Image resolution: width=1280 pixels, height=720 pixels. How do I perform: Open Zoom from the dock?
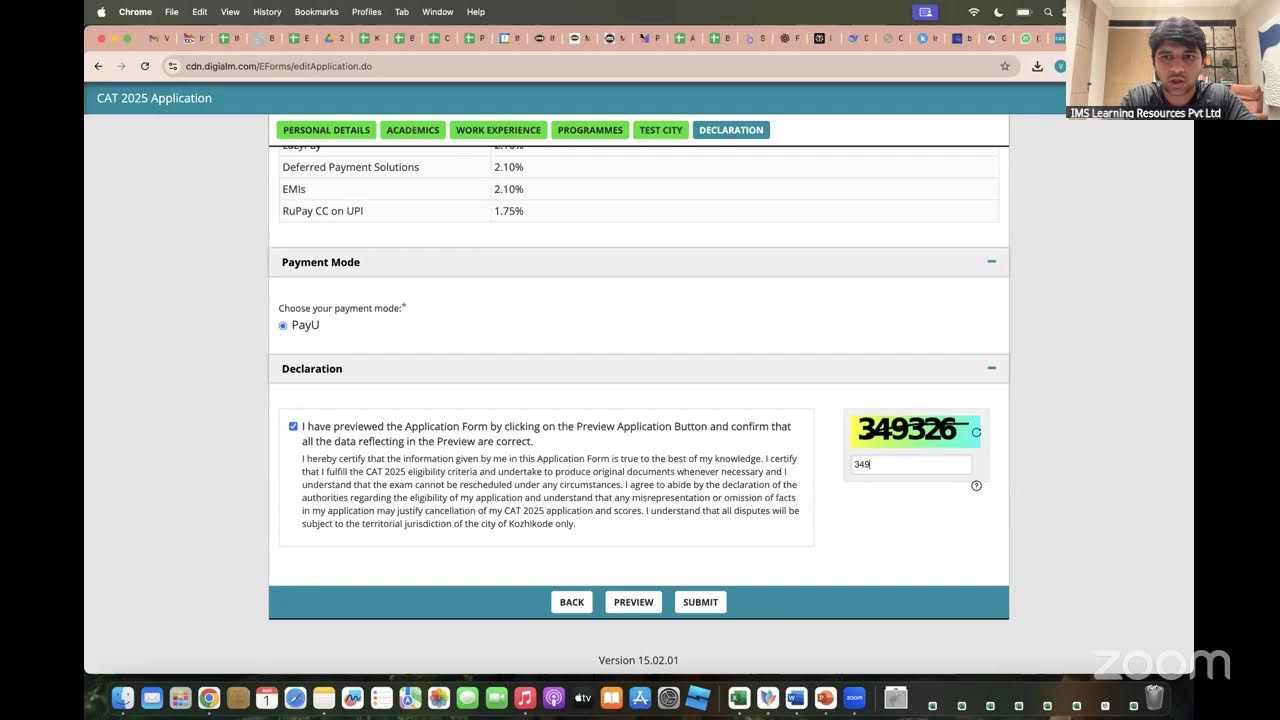pyautogui.click(x=854, y=698)
